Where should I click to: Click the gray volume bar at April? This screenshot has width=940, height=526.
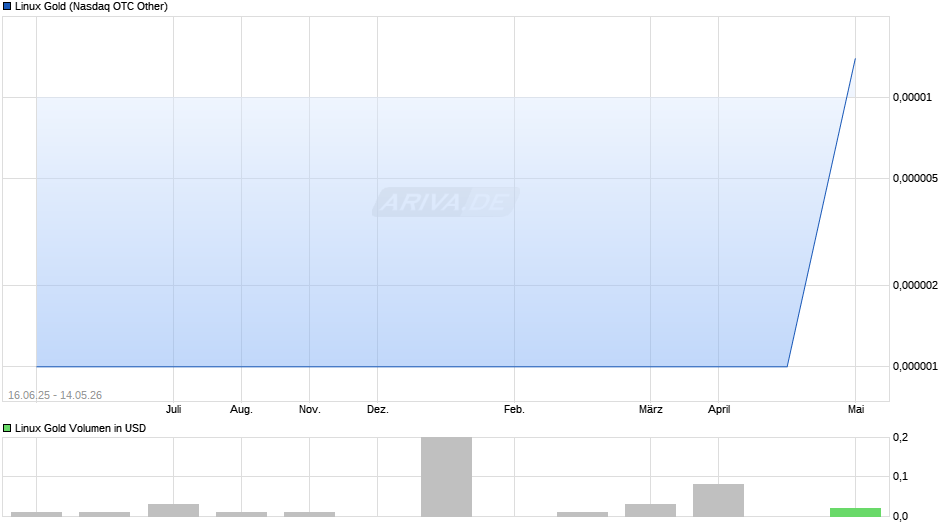coord(719,500)
